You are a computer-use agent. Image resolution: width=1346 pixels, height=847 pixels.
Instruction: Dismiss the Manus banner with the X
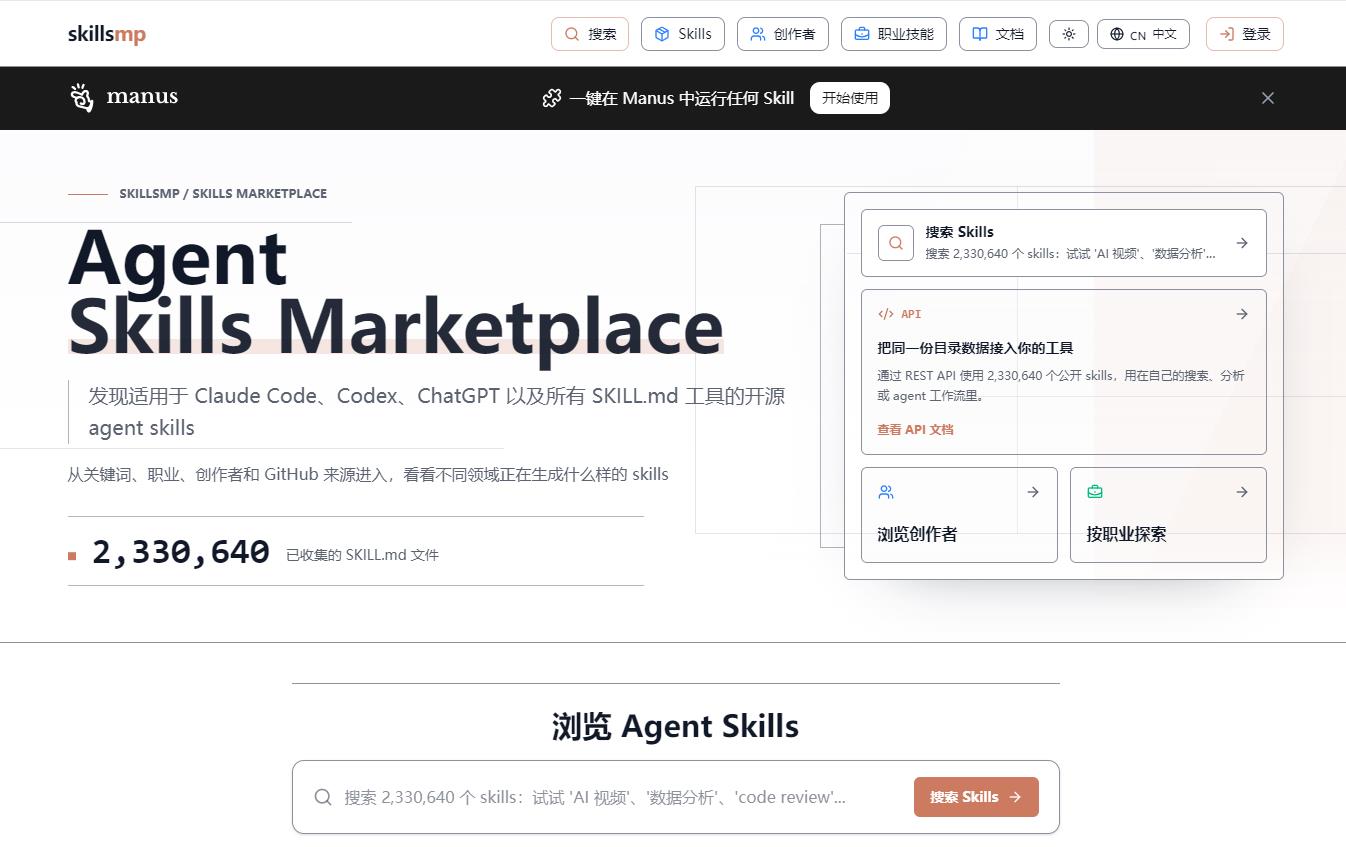tap(1268, 98)
